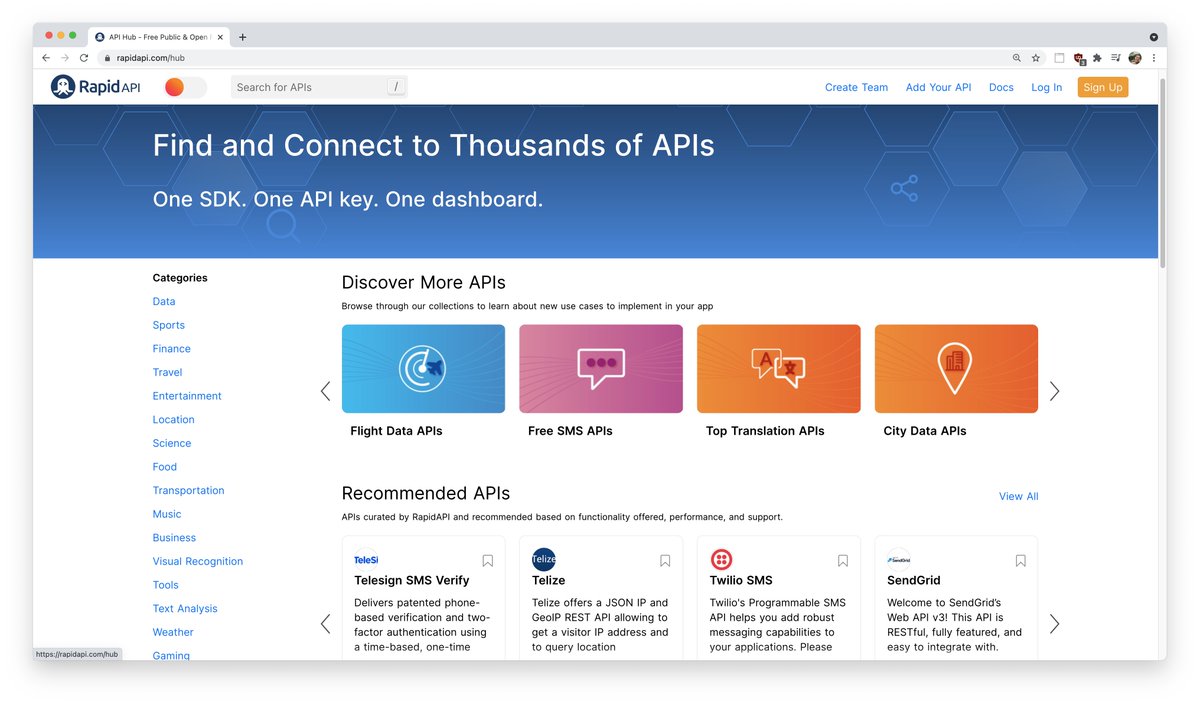This screenshot has height=704, width=1200.
Task: Click the SendGrid logo icon
Action: point(899,560)
